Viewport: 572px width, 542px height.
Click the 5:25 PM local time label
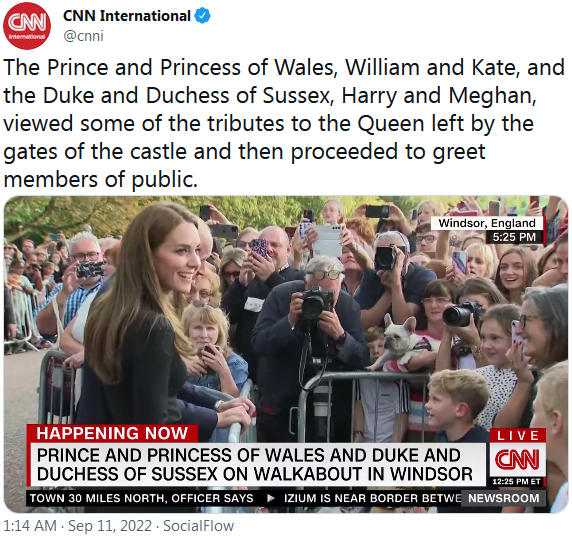(x=514, y=237)
